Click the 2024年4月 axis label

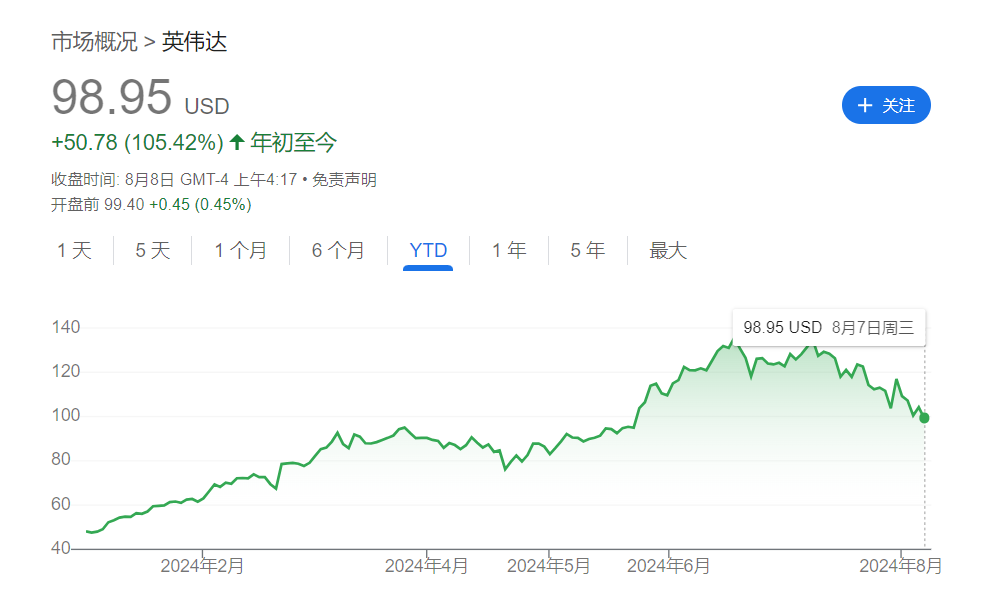[426, 566]
